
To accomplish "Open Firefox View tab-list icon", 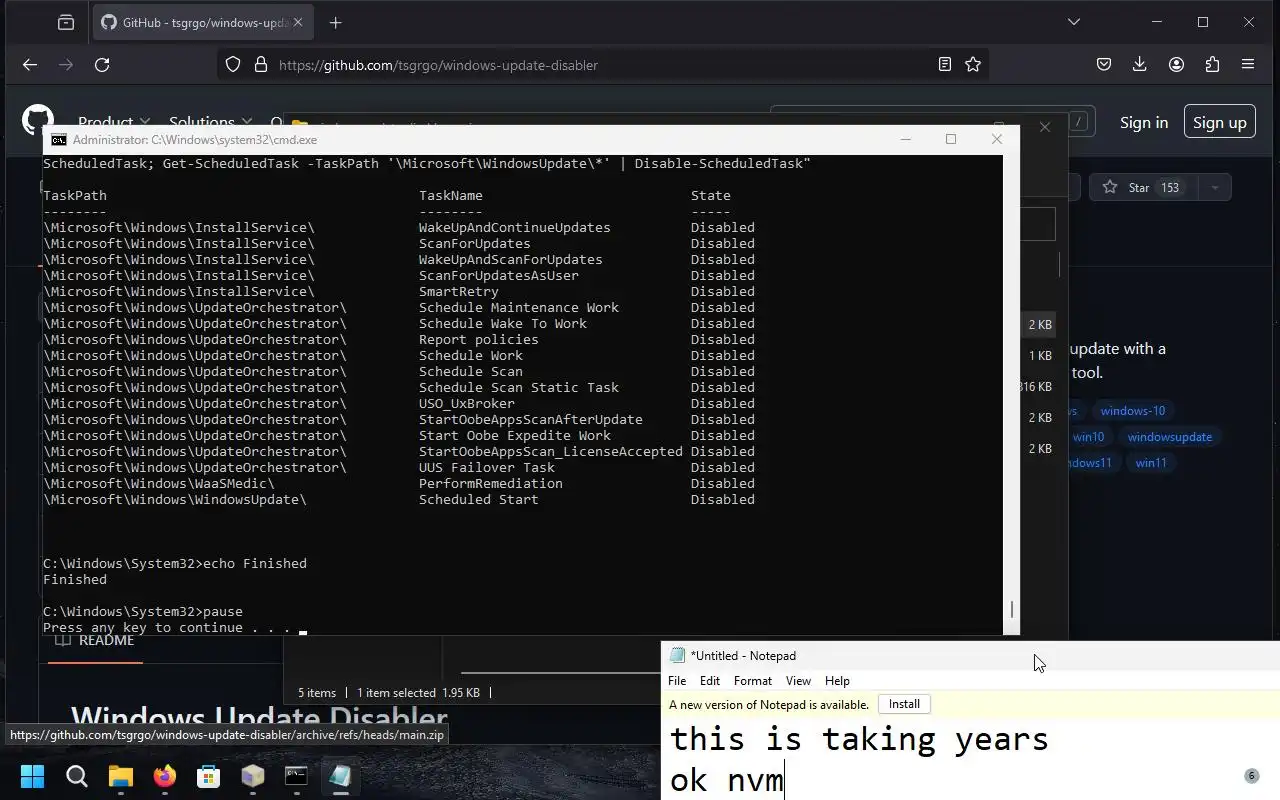I will pos(66,22).
